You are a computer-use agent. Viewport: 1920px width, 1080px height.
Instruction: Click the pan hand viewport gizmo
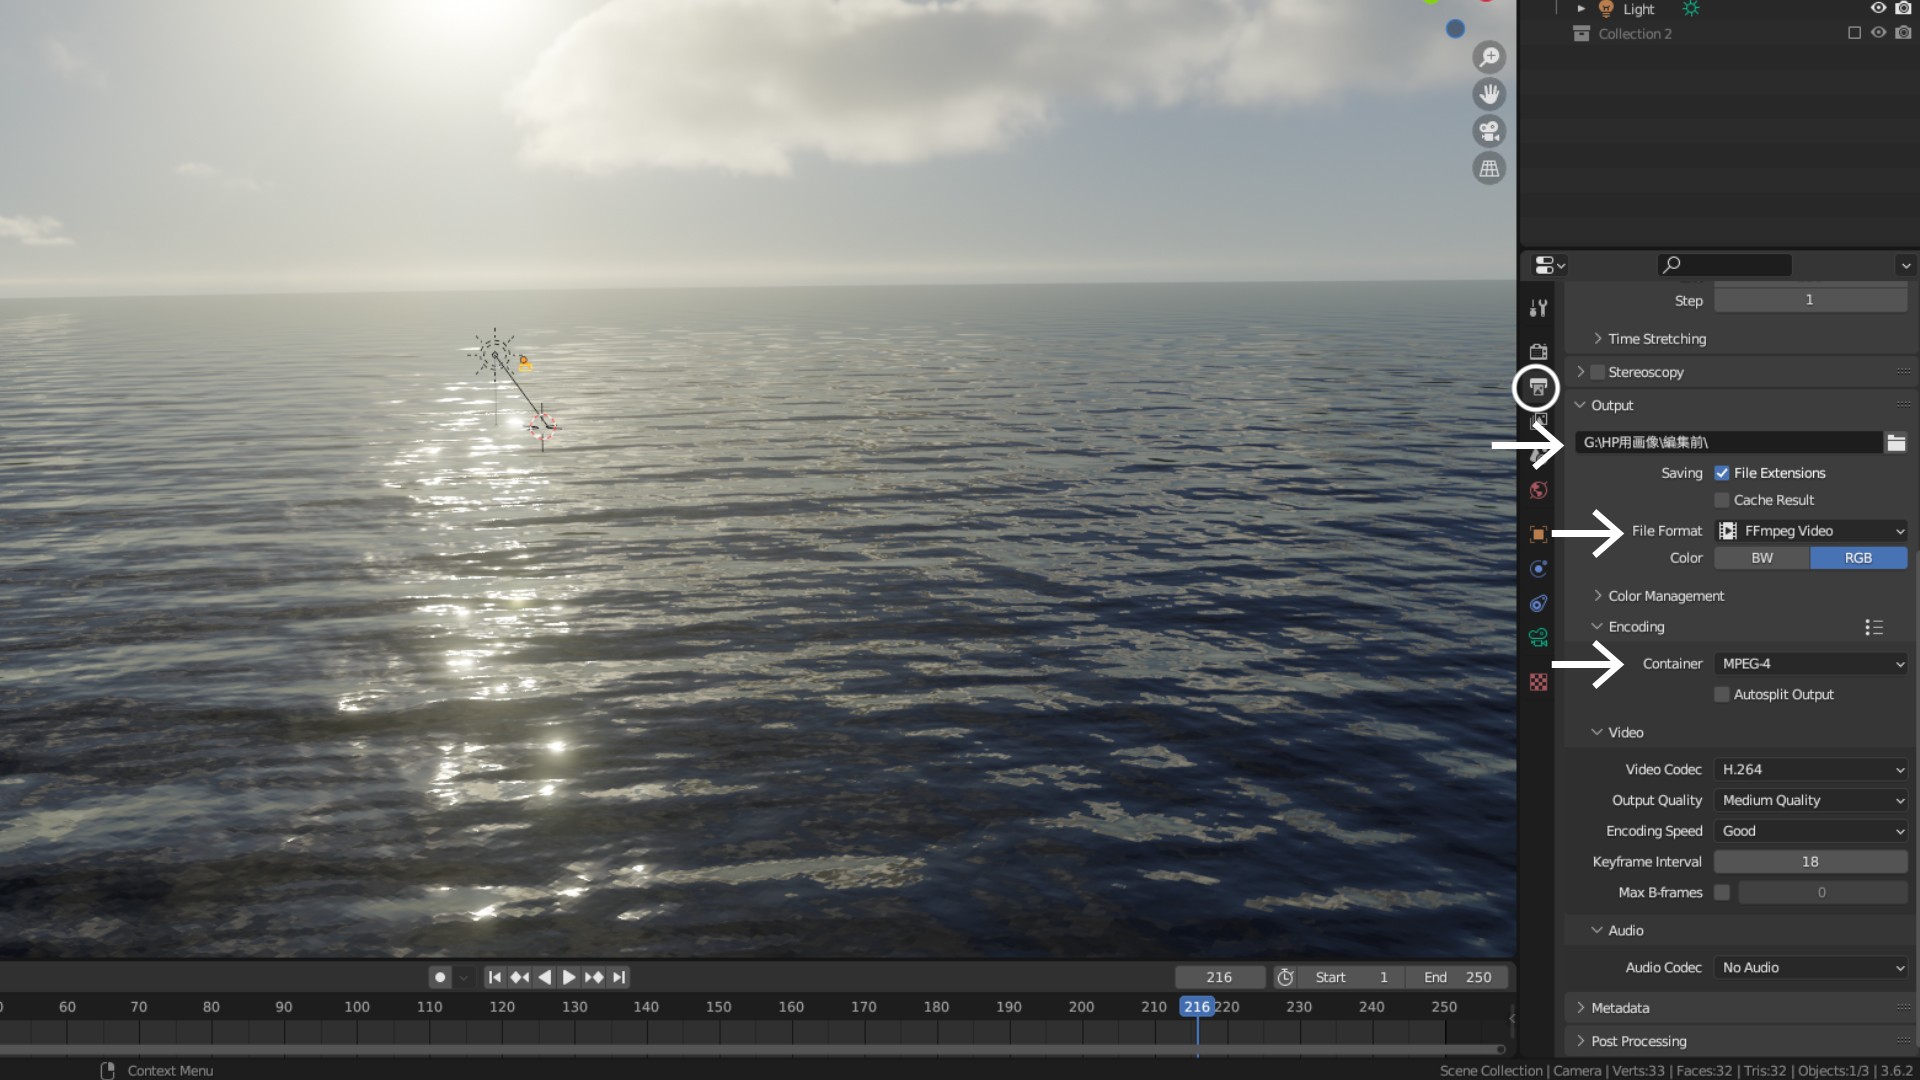[1489, 94]
